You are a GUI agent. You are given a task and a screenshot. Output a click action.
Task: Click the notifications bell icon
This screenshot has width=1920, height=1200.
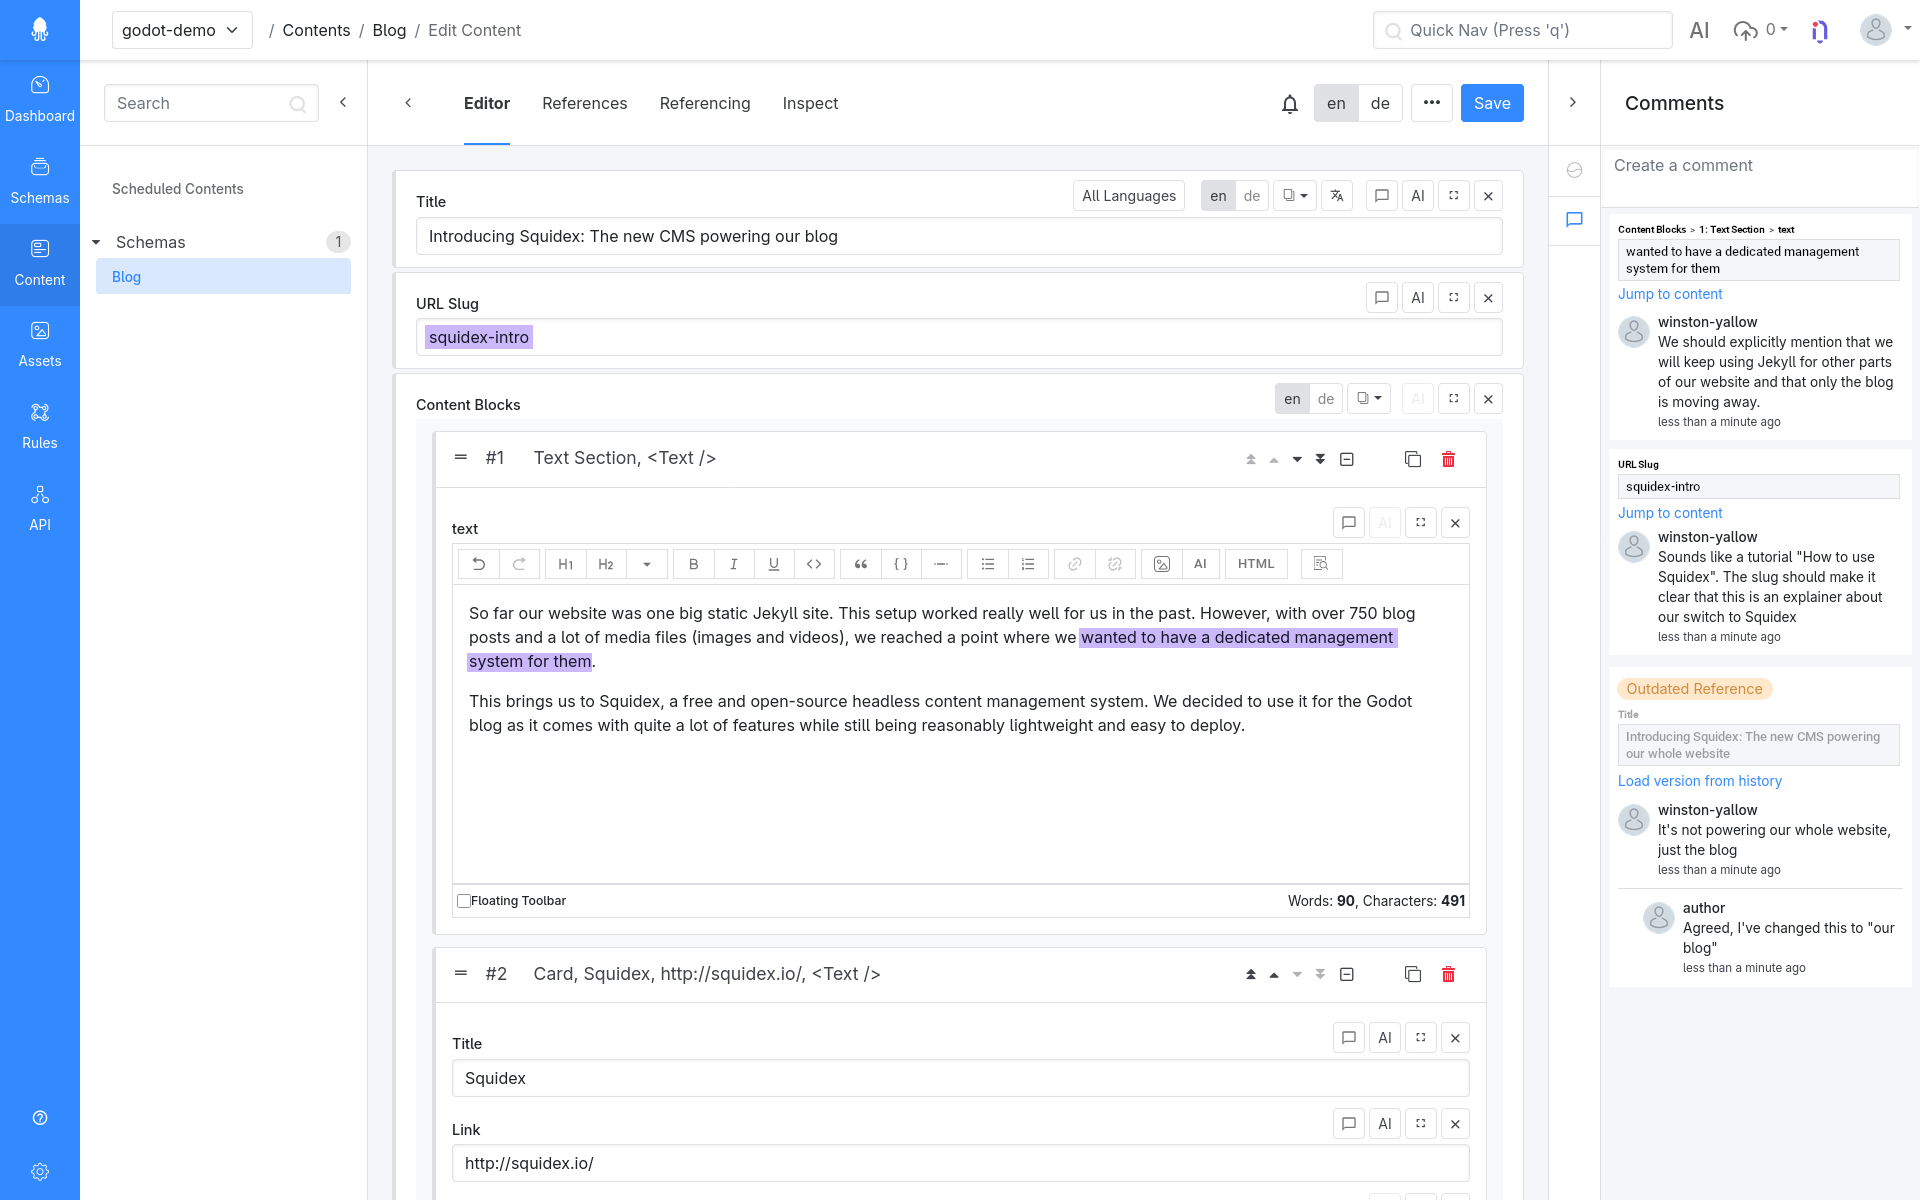pyautogui.click(x=1289, y=104)
